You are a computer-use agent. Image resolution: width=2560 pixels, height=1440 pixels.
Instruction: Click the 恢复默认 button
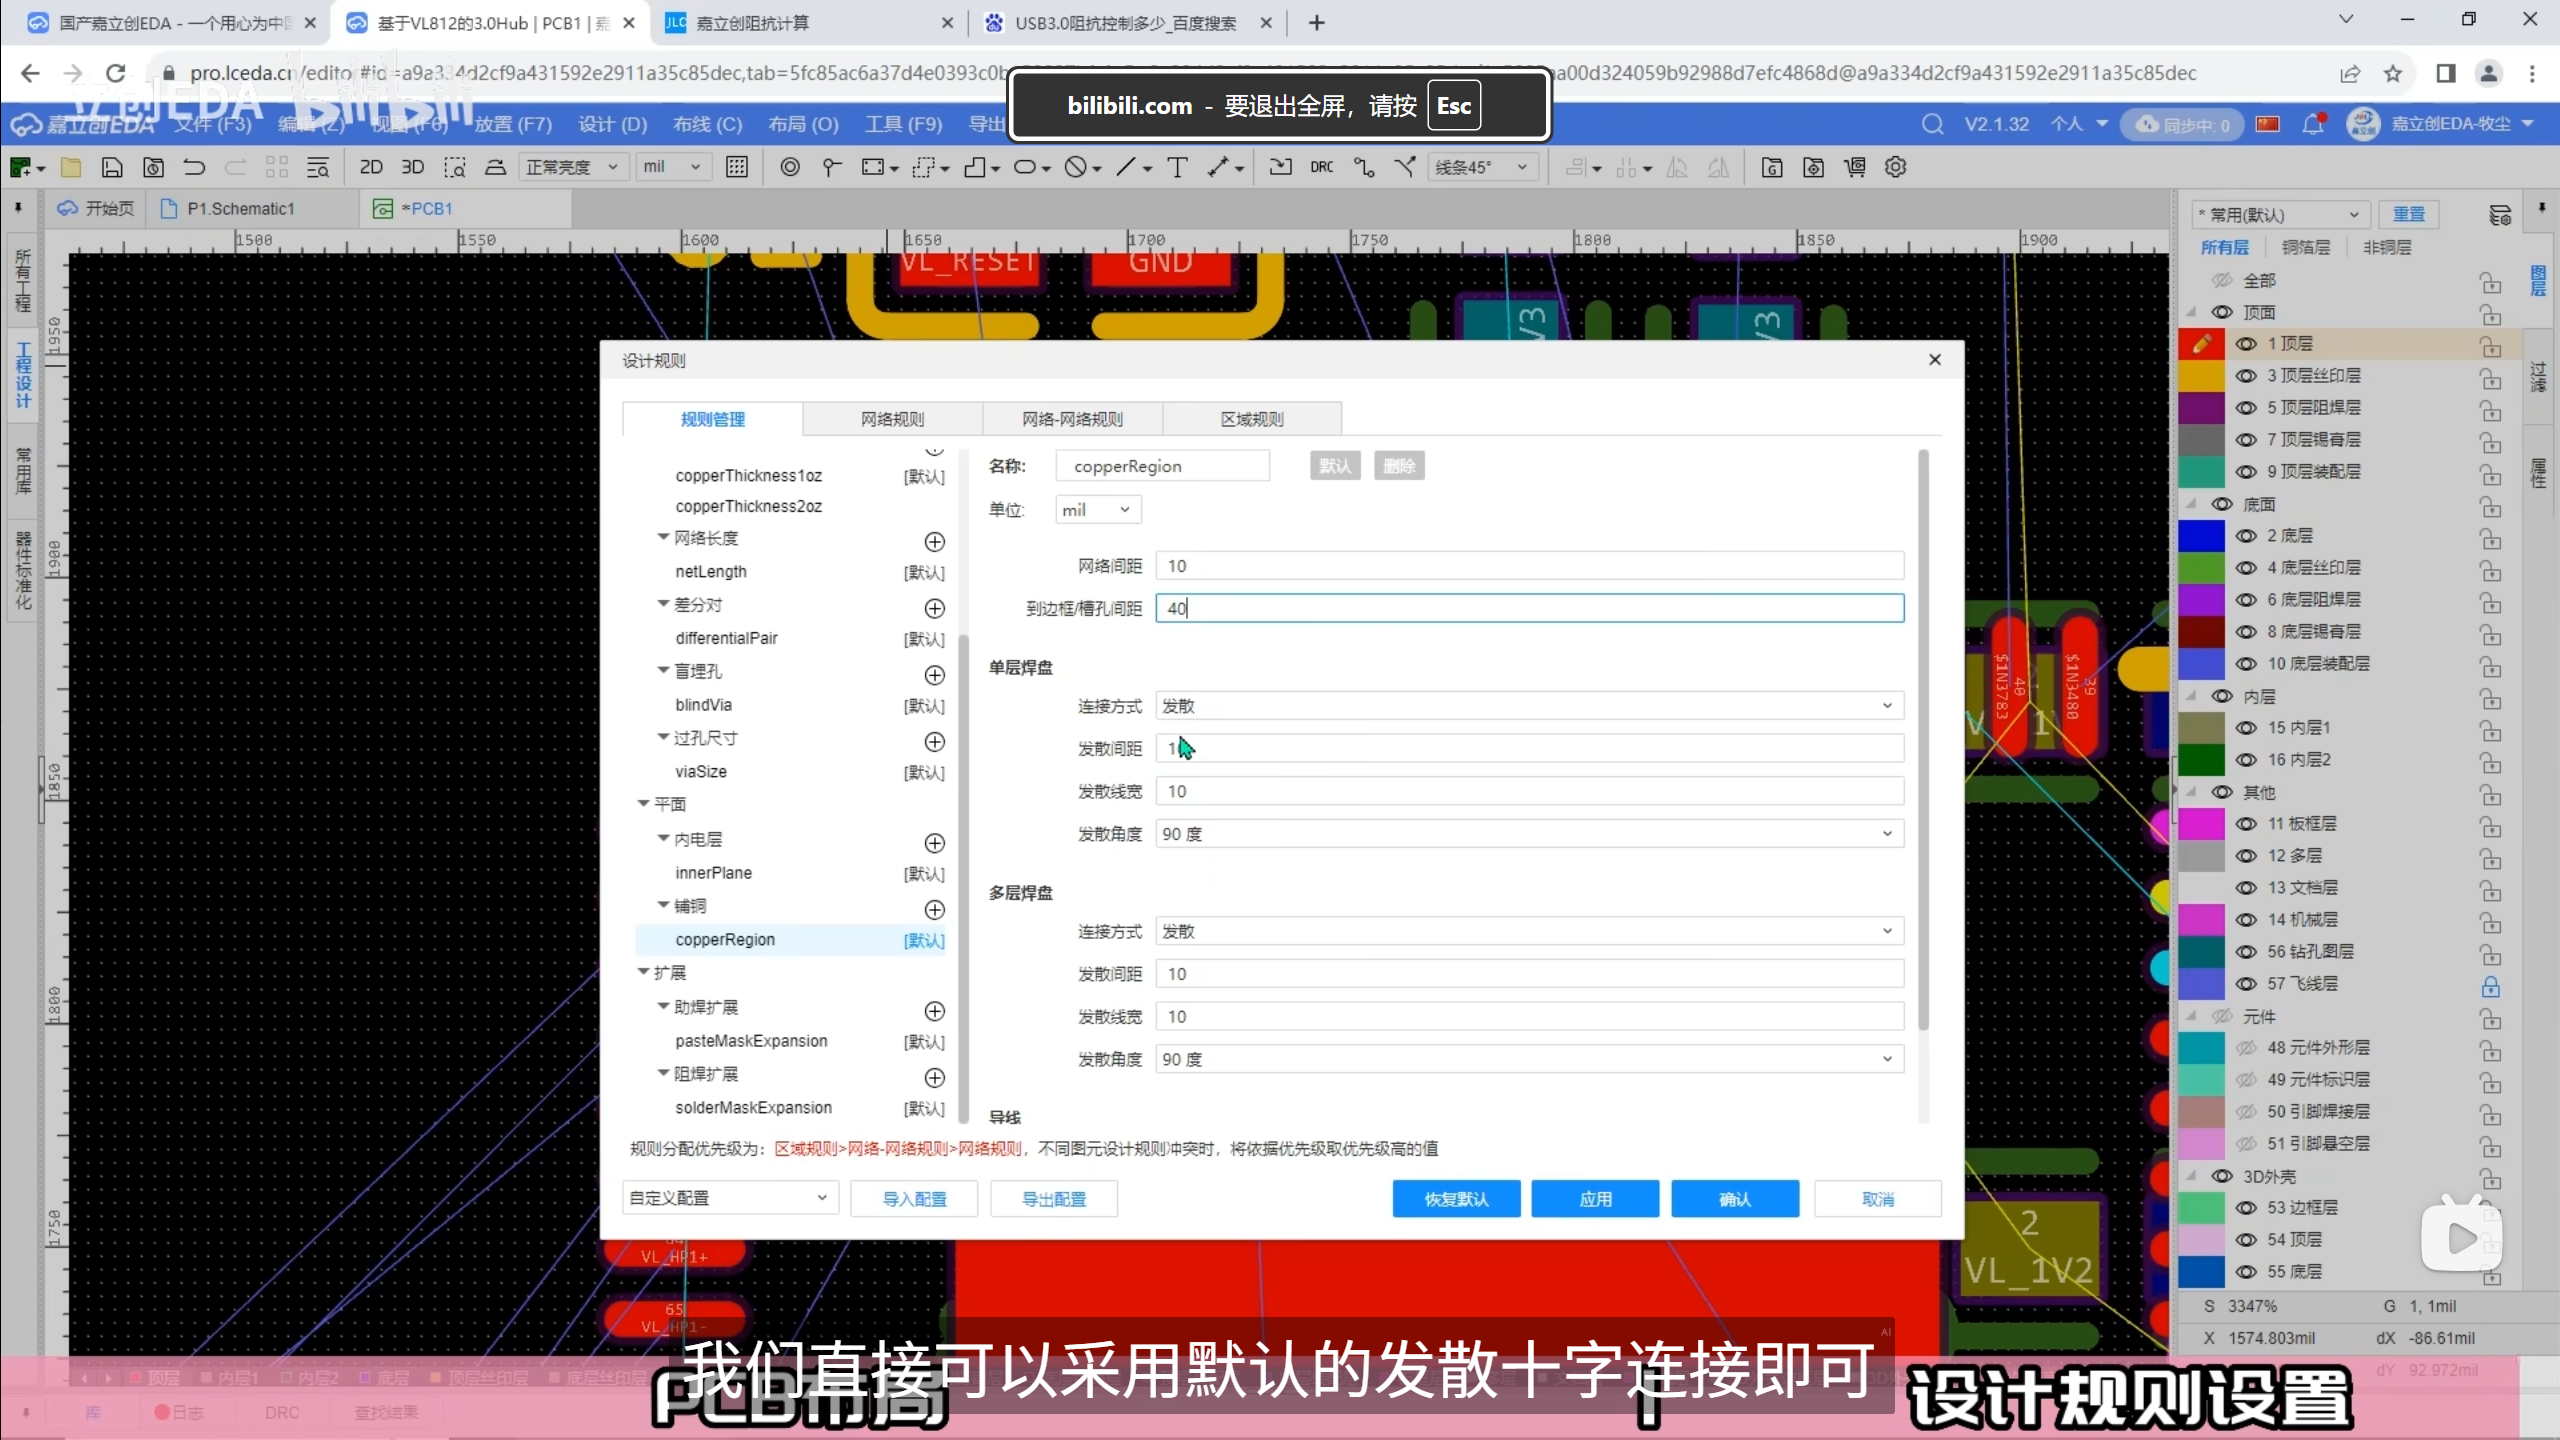coord(1456,1199)
